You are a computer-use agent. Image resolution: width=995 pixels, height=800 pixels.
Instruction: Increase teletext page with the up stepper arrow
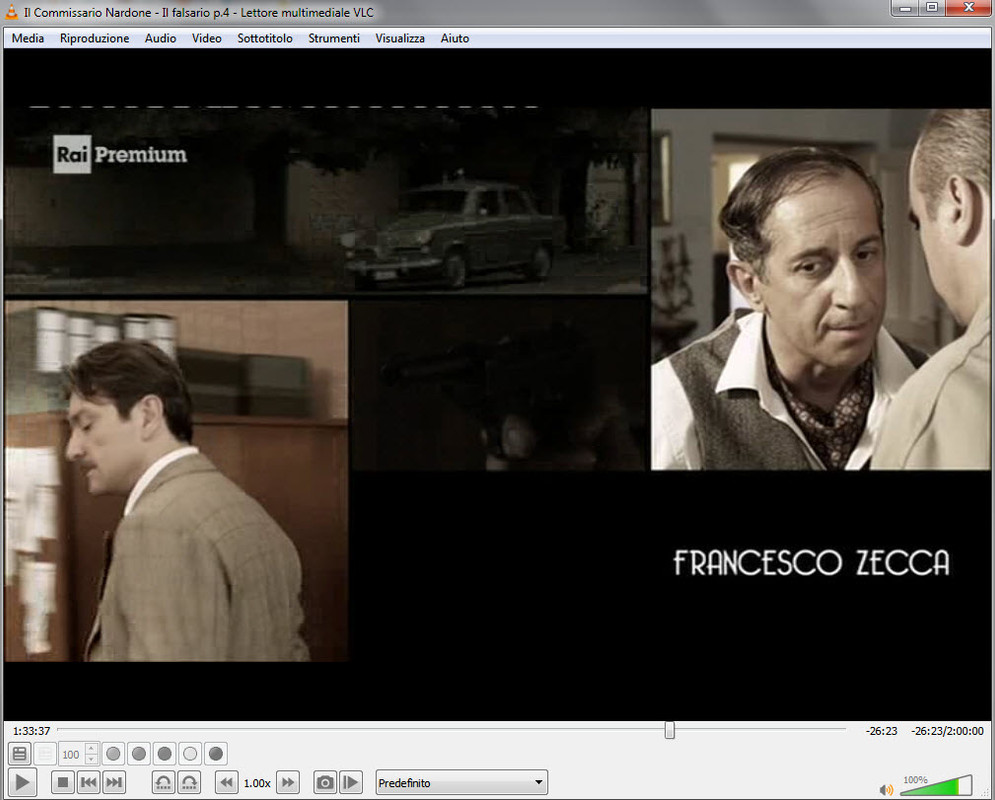(91, 749)
